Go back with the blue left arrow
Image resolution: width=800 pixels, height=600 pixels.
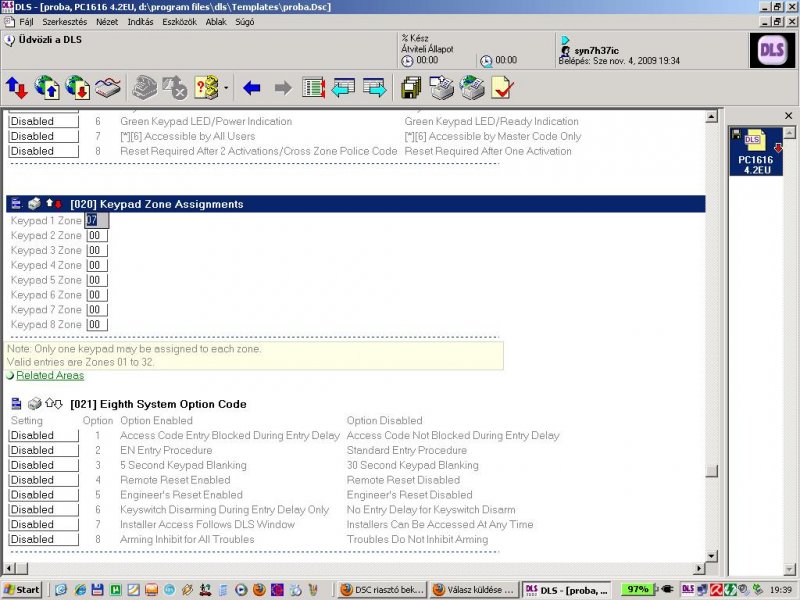(252, 88)
